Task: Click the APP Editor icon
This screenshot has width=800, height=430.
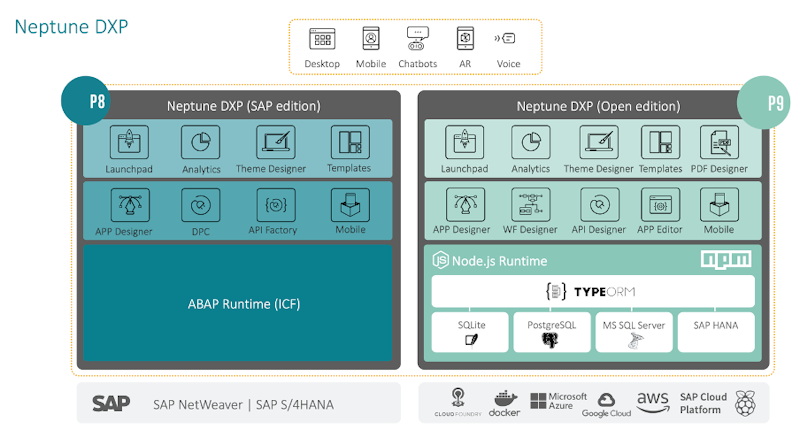Action: click(659, 206)
